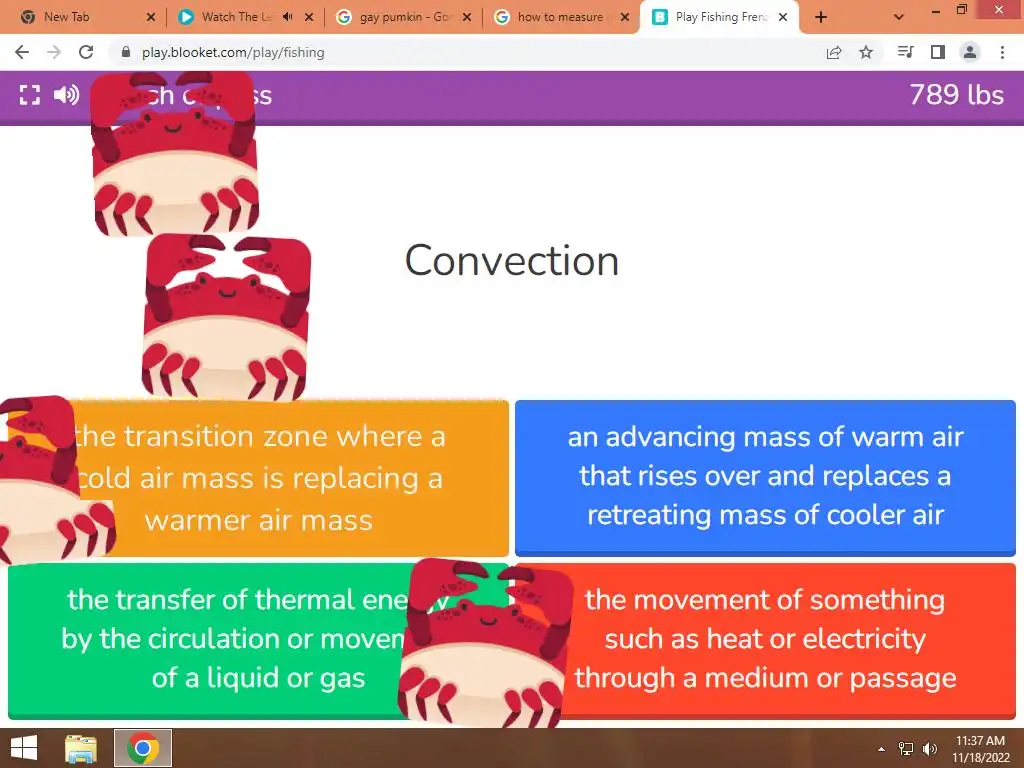The height and width of the screenshot is (768, 1024).
Task: Open a new browser tab
Action: pos(821,17)
